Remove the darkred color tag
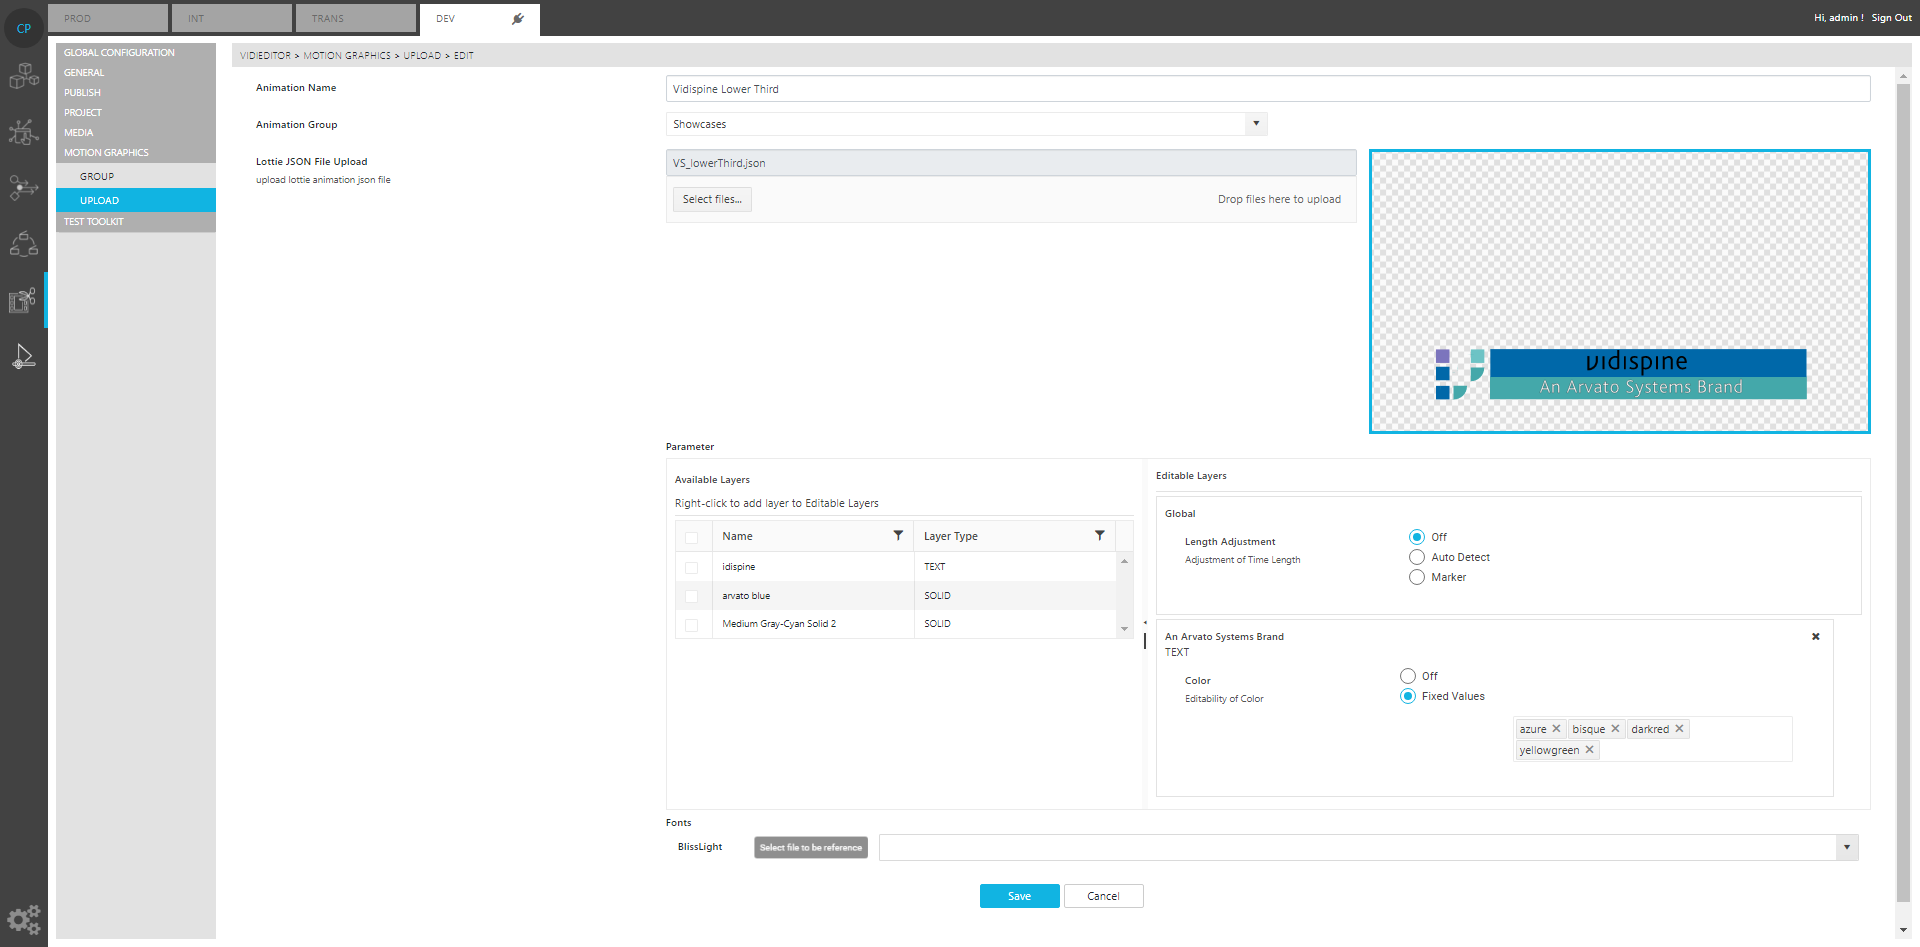 tap(1679, 729)
